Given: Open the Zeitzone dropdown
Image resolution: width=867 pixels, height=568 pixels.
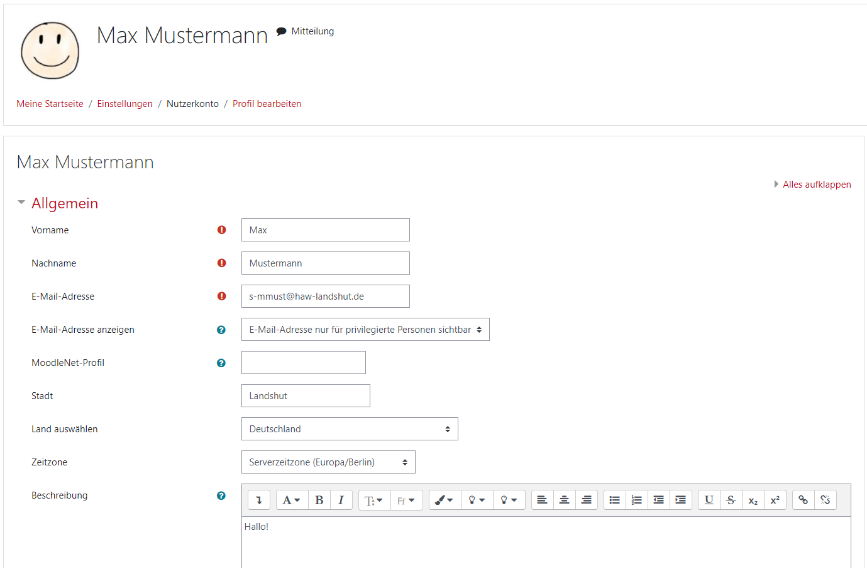Looking at the screenshot, I should (x=328, y=462).
